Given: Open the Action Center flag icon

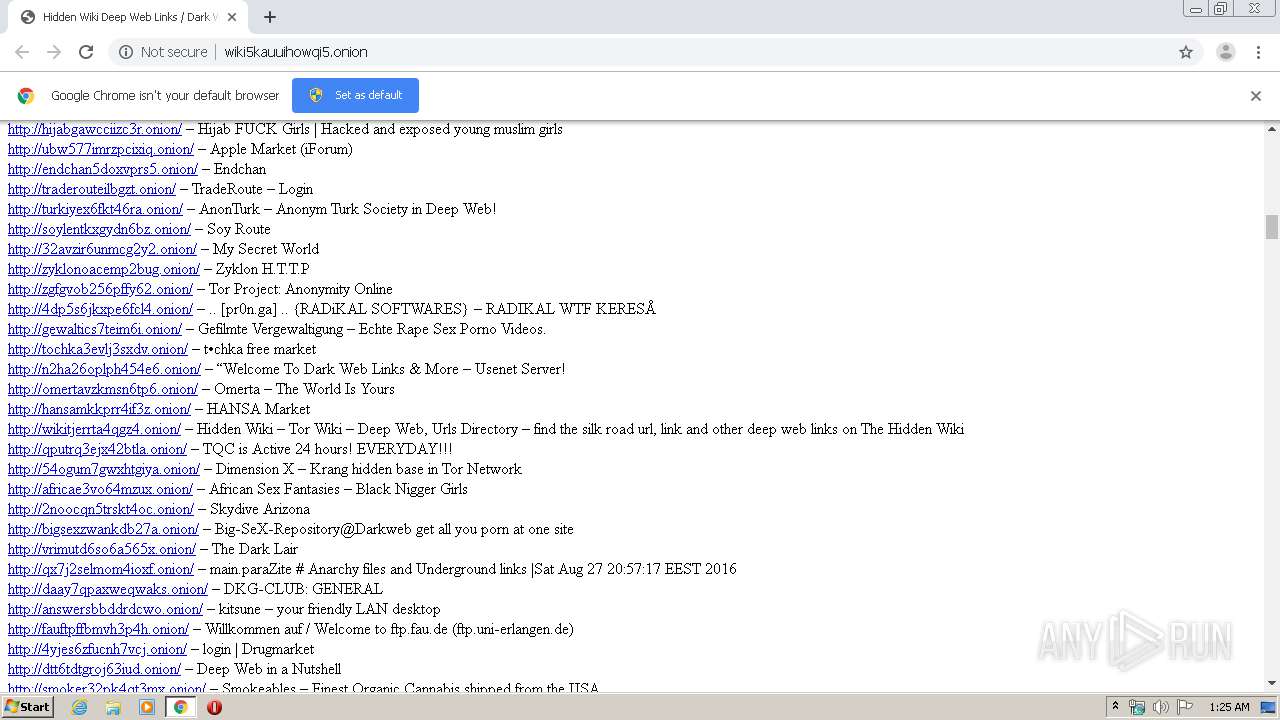Looking at the screenshot, I should pos(1185,707).
